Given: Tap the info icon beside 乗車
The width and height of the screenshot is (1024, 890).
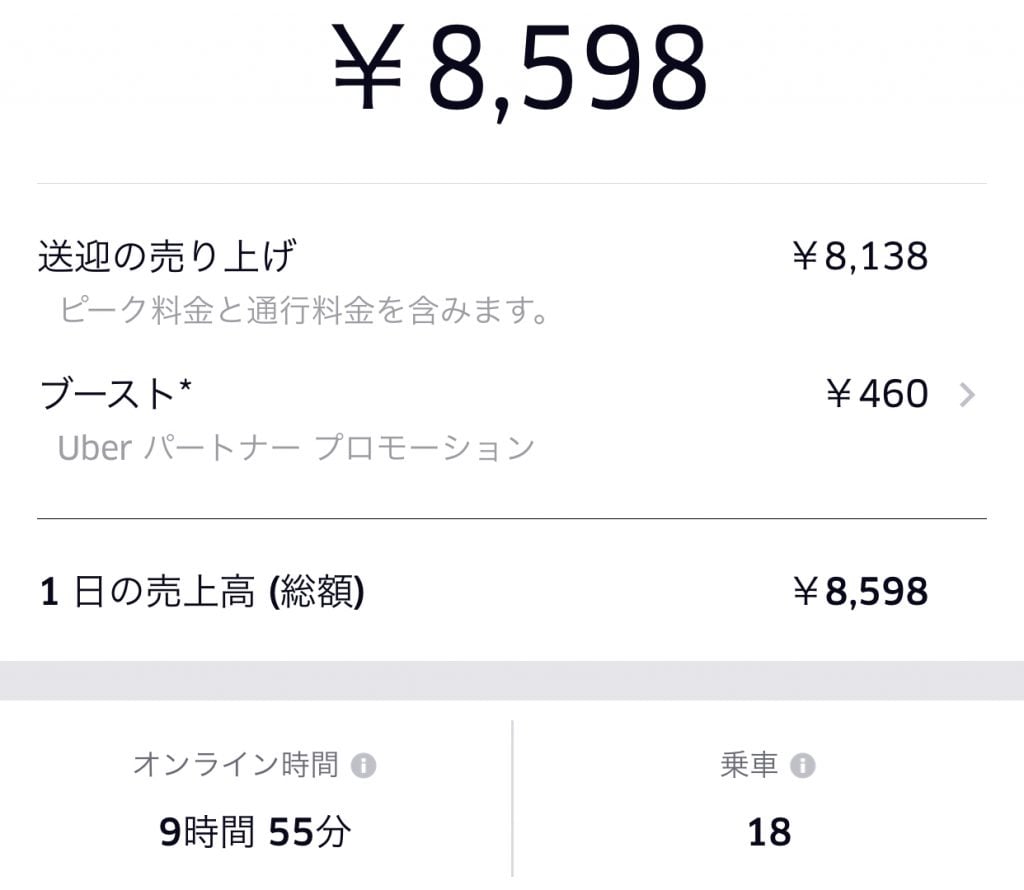Looking at the screenshot, I should [x=802, y=766].
